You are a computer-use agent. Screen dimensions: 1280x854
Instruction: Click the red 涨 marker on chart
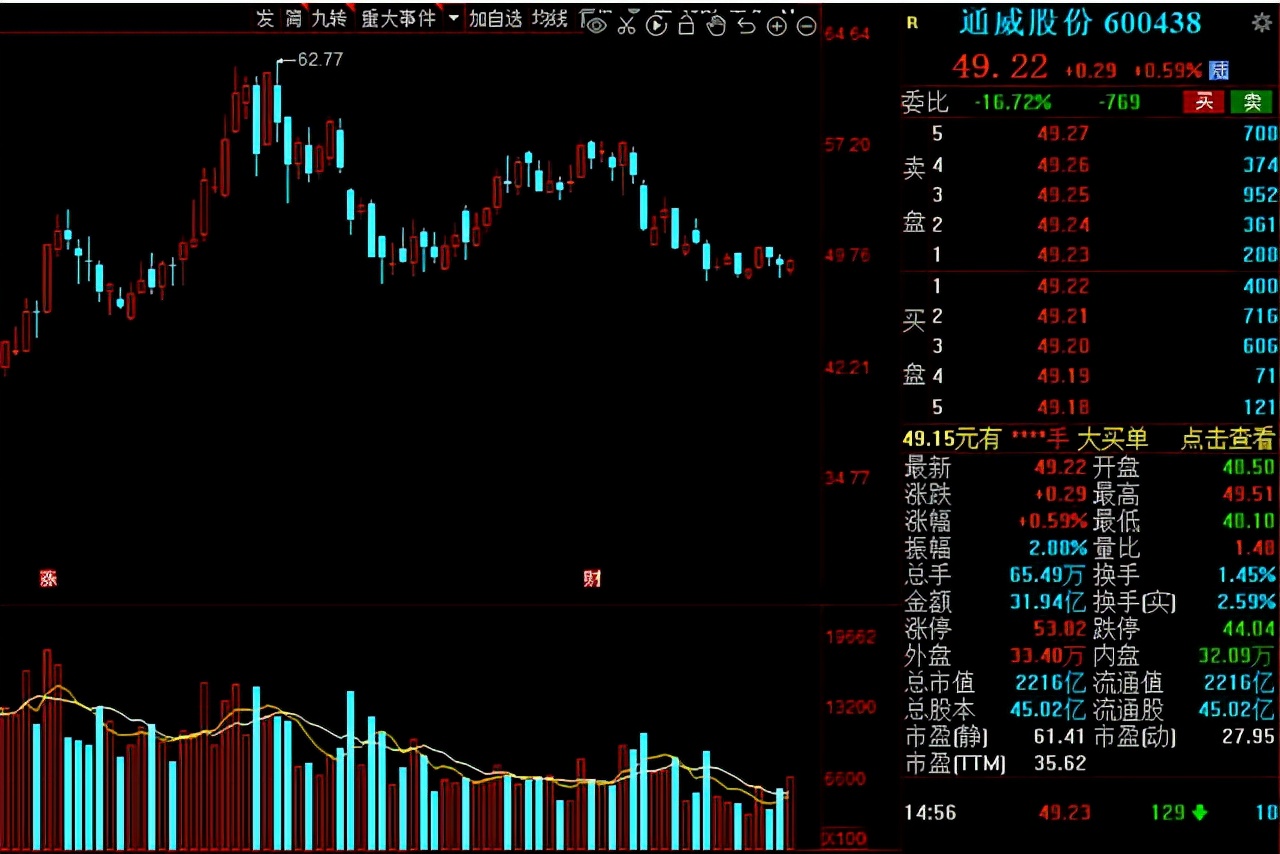click(x=48, y=578)
